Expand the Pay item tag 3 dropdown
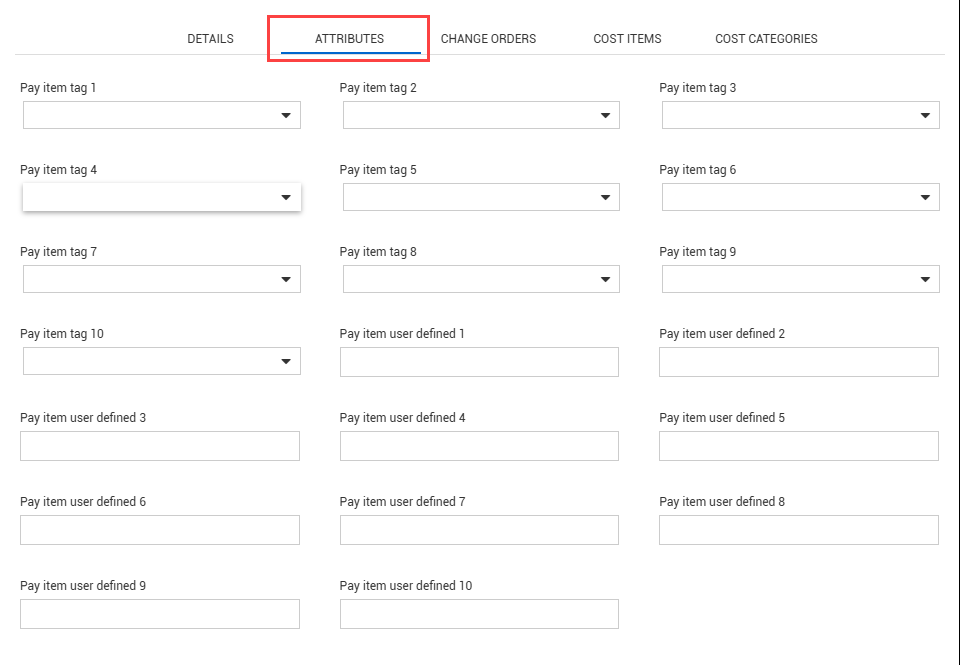960x665 pixels. pyautogui.click(x=801, y=115)
